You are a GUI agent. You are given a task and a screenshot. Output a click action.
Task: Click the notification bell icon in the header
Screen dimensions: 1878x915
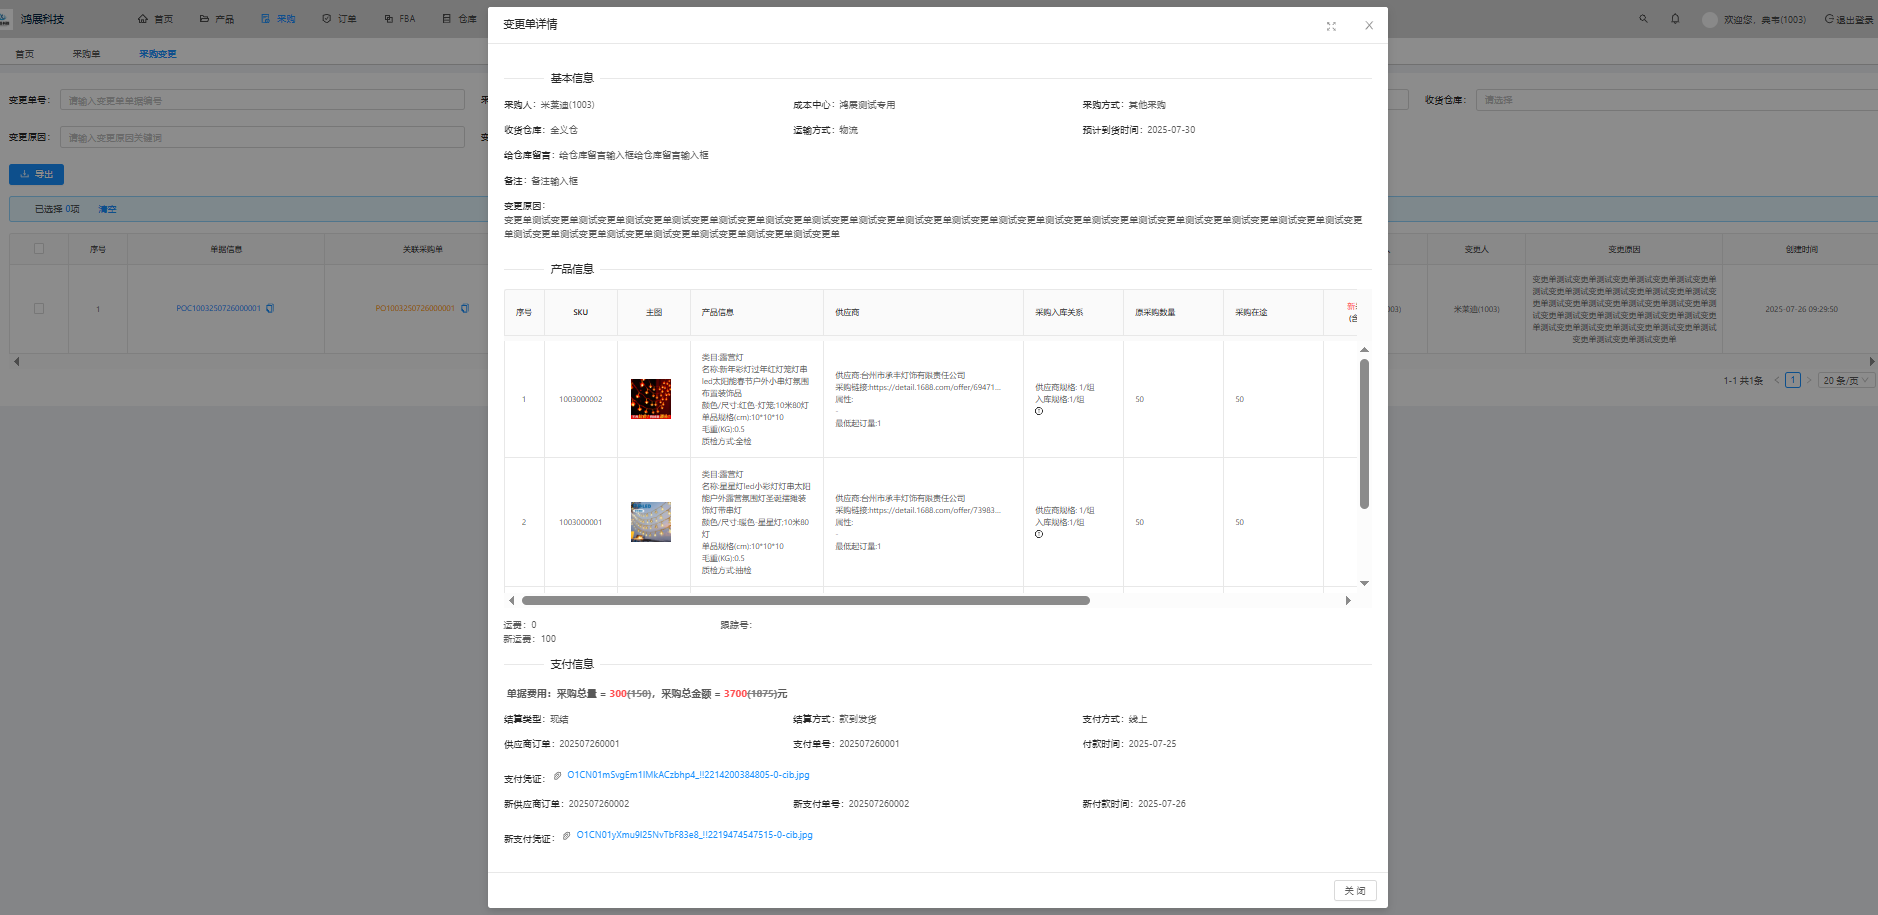(x=1675, y=19)
